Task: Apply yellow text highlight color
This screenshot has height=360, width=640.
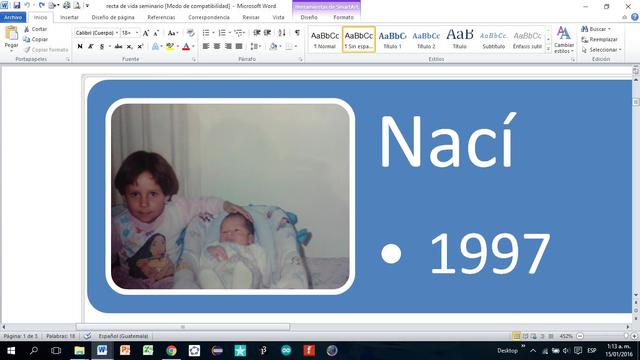Action: coord(170,47)
